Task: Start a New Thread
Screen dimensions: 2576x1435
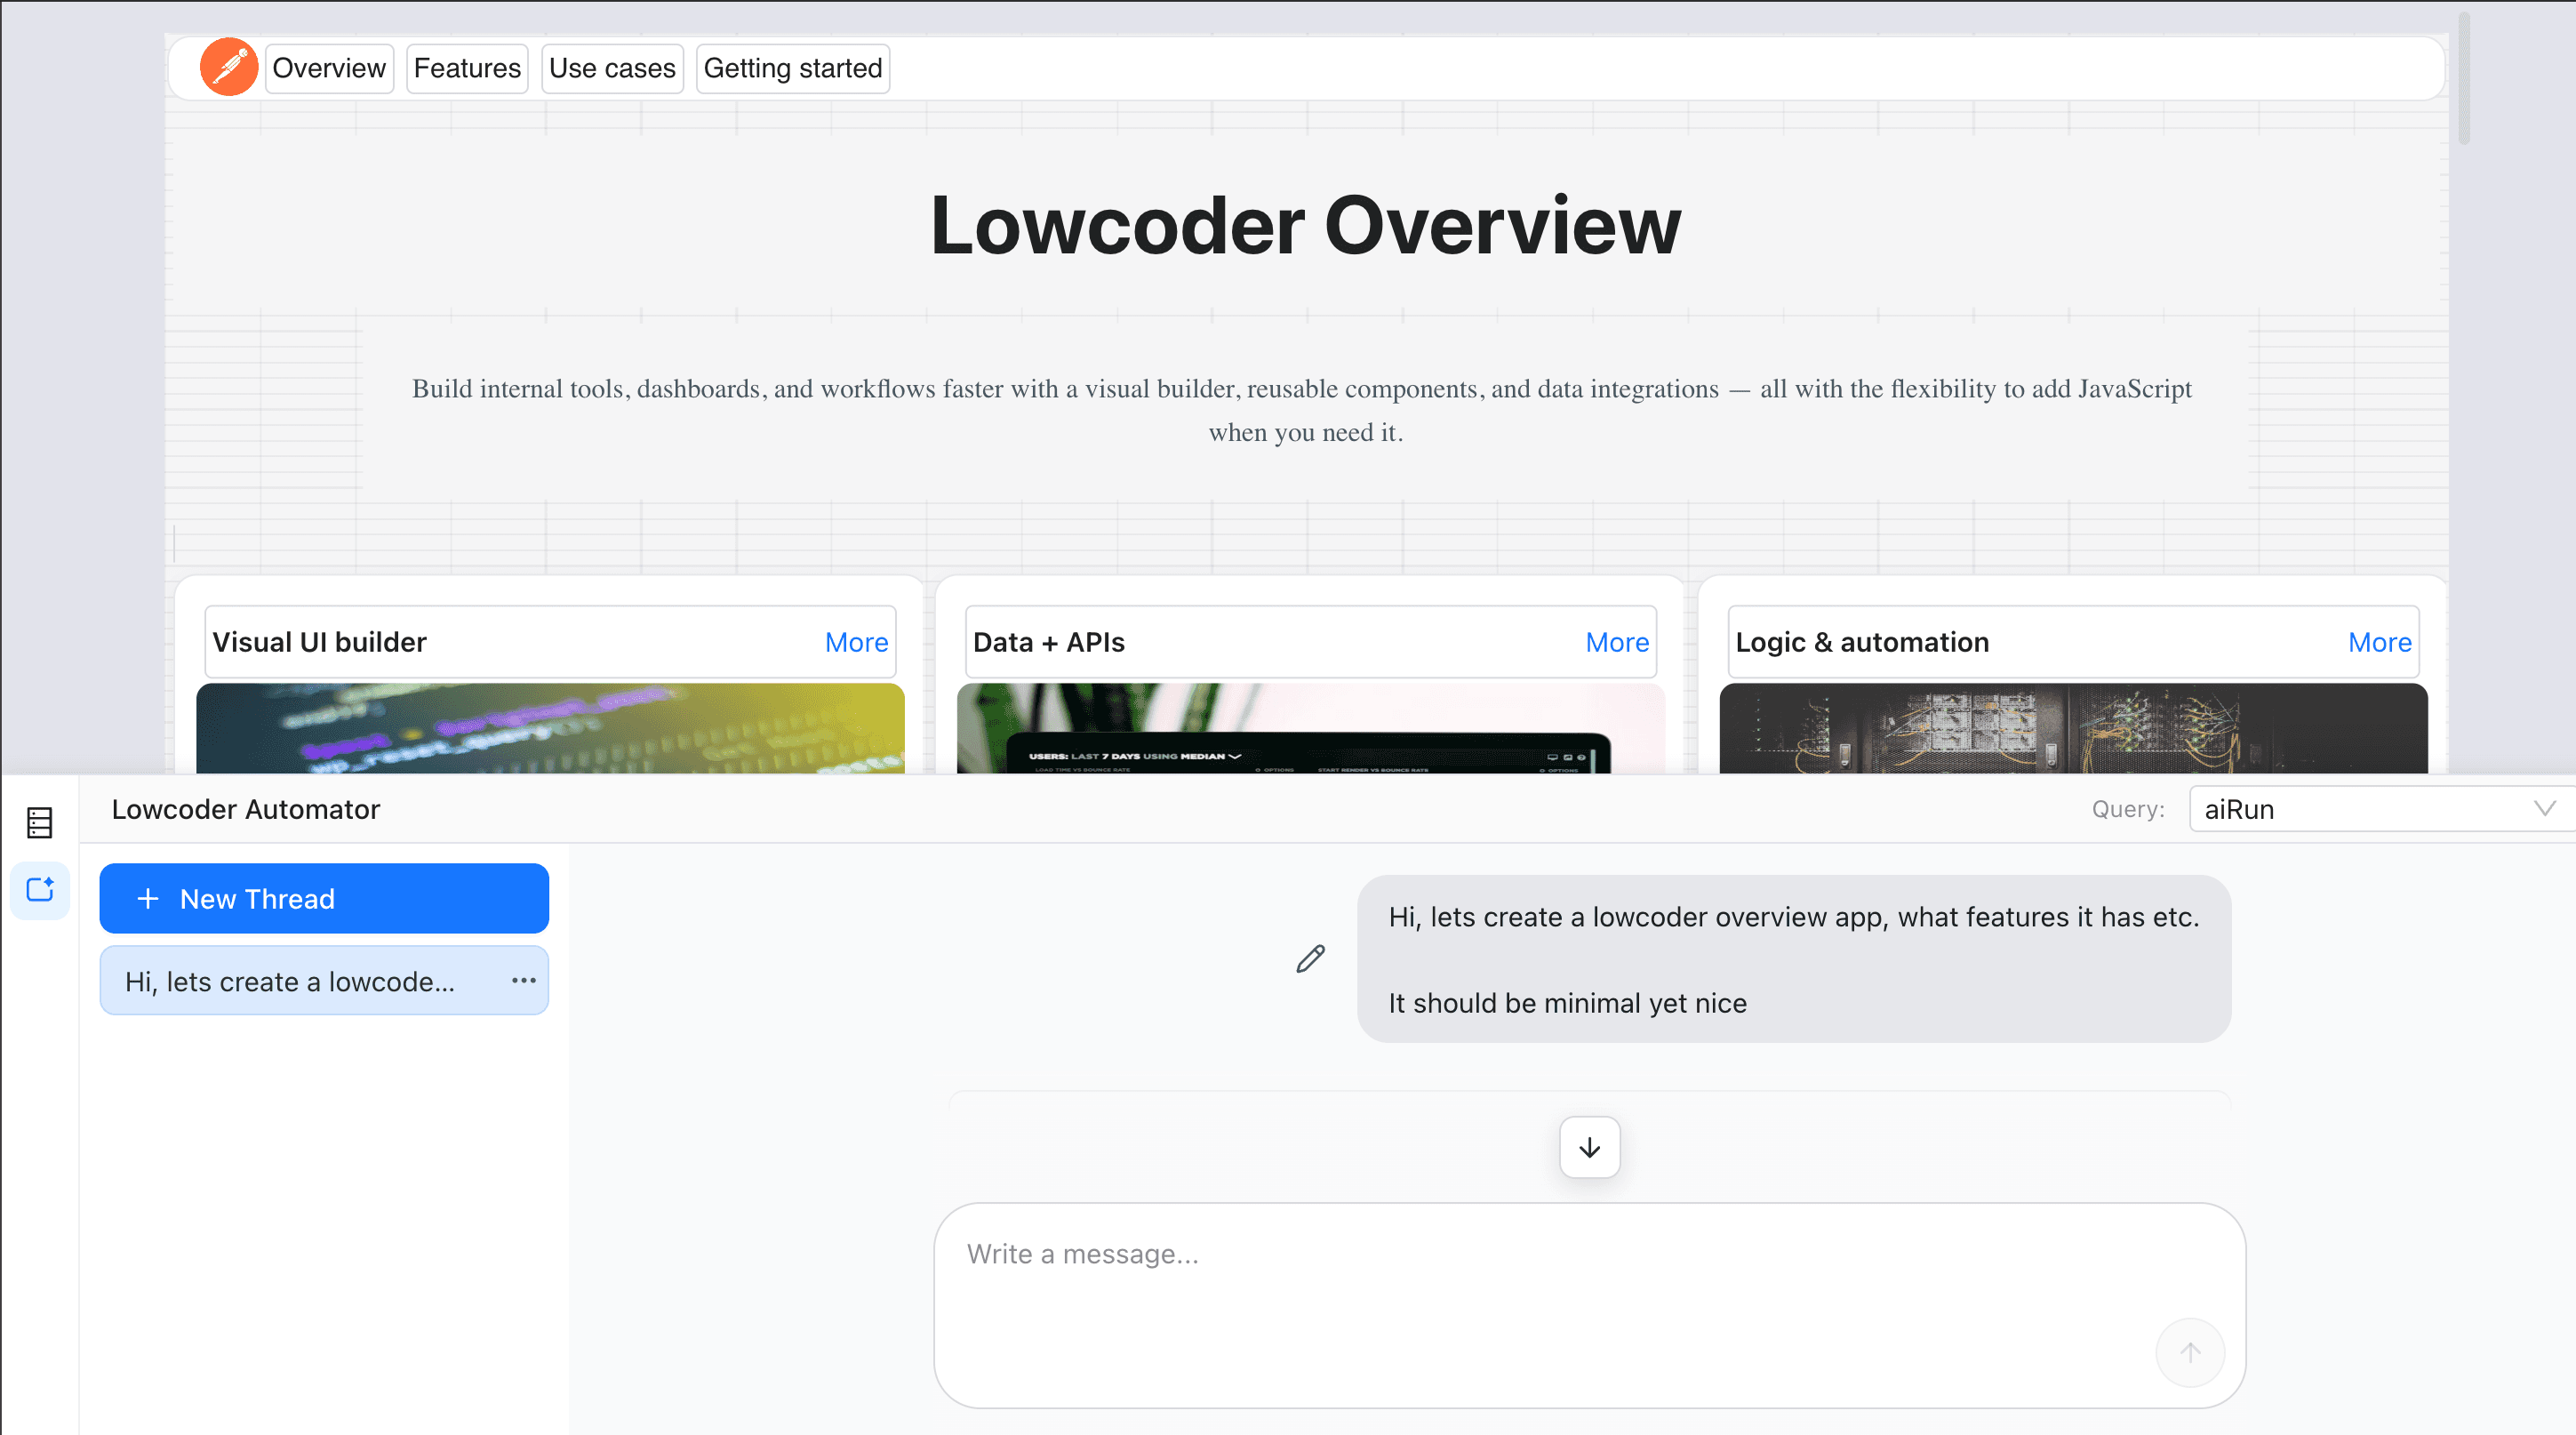Action: tap(324, 898)
